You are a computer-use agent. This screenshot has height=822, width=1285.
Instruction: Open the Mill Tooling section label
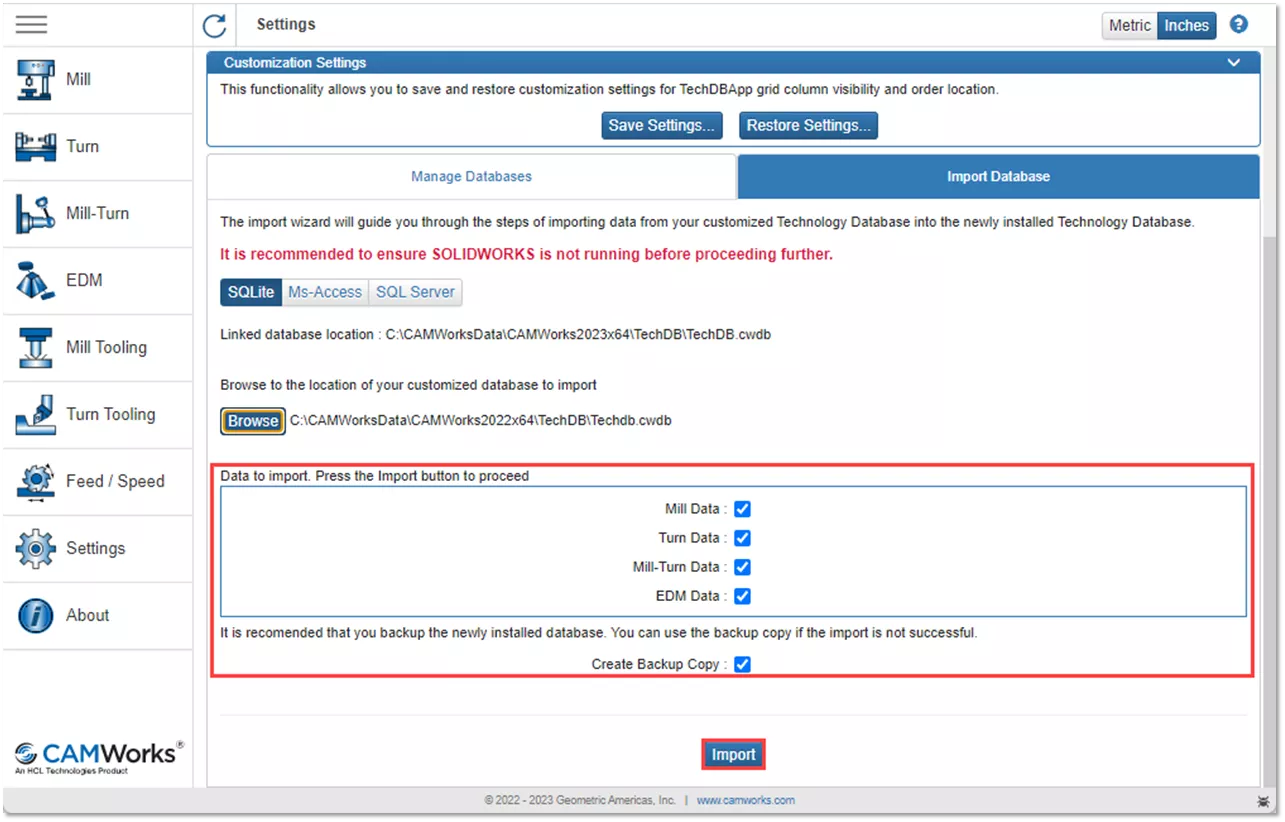(x=106, y=347)
